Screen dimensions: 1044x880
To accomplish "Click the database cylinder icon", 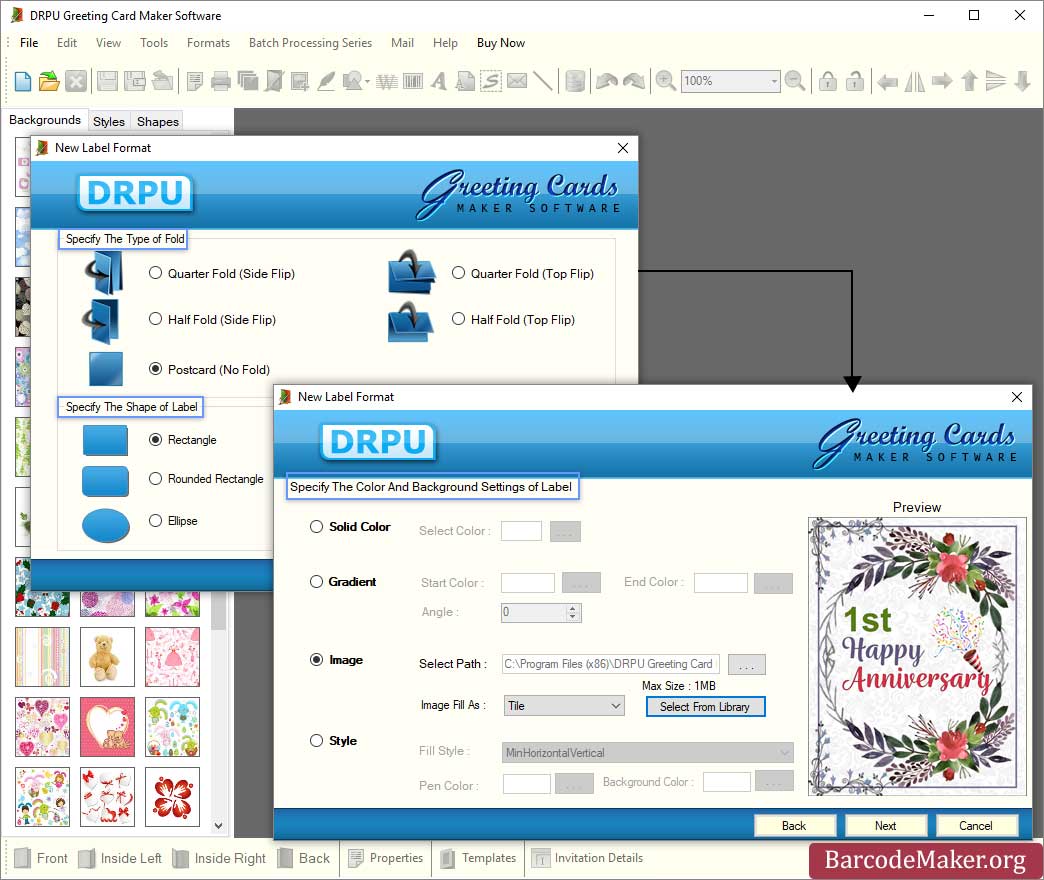I will tap(575, 81).
